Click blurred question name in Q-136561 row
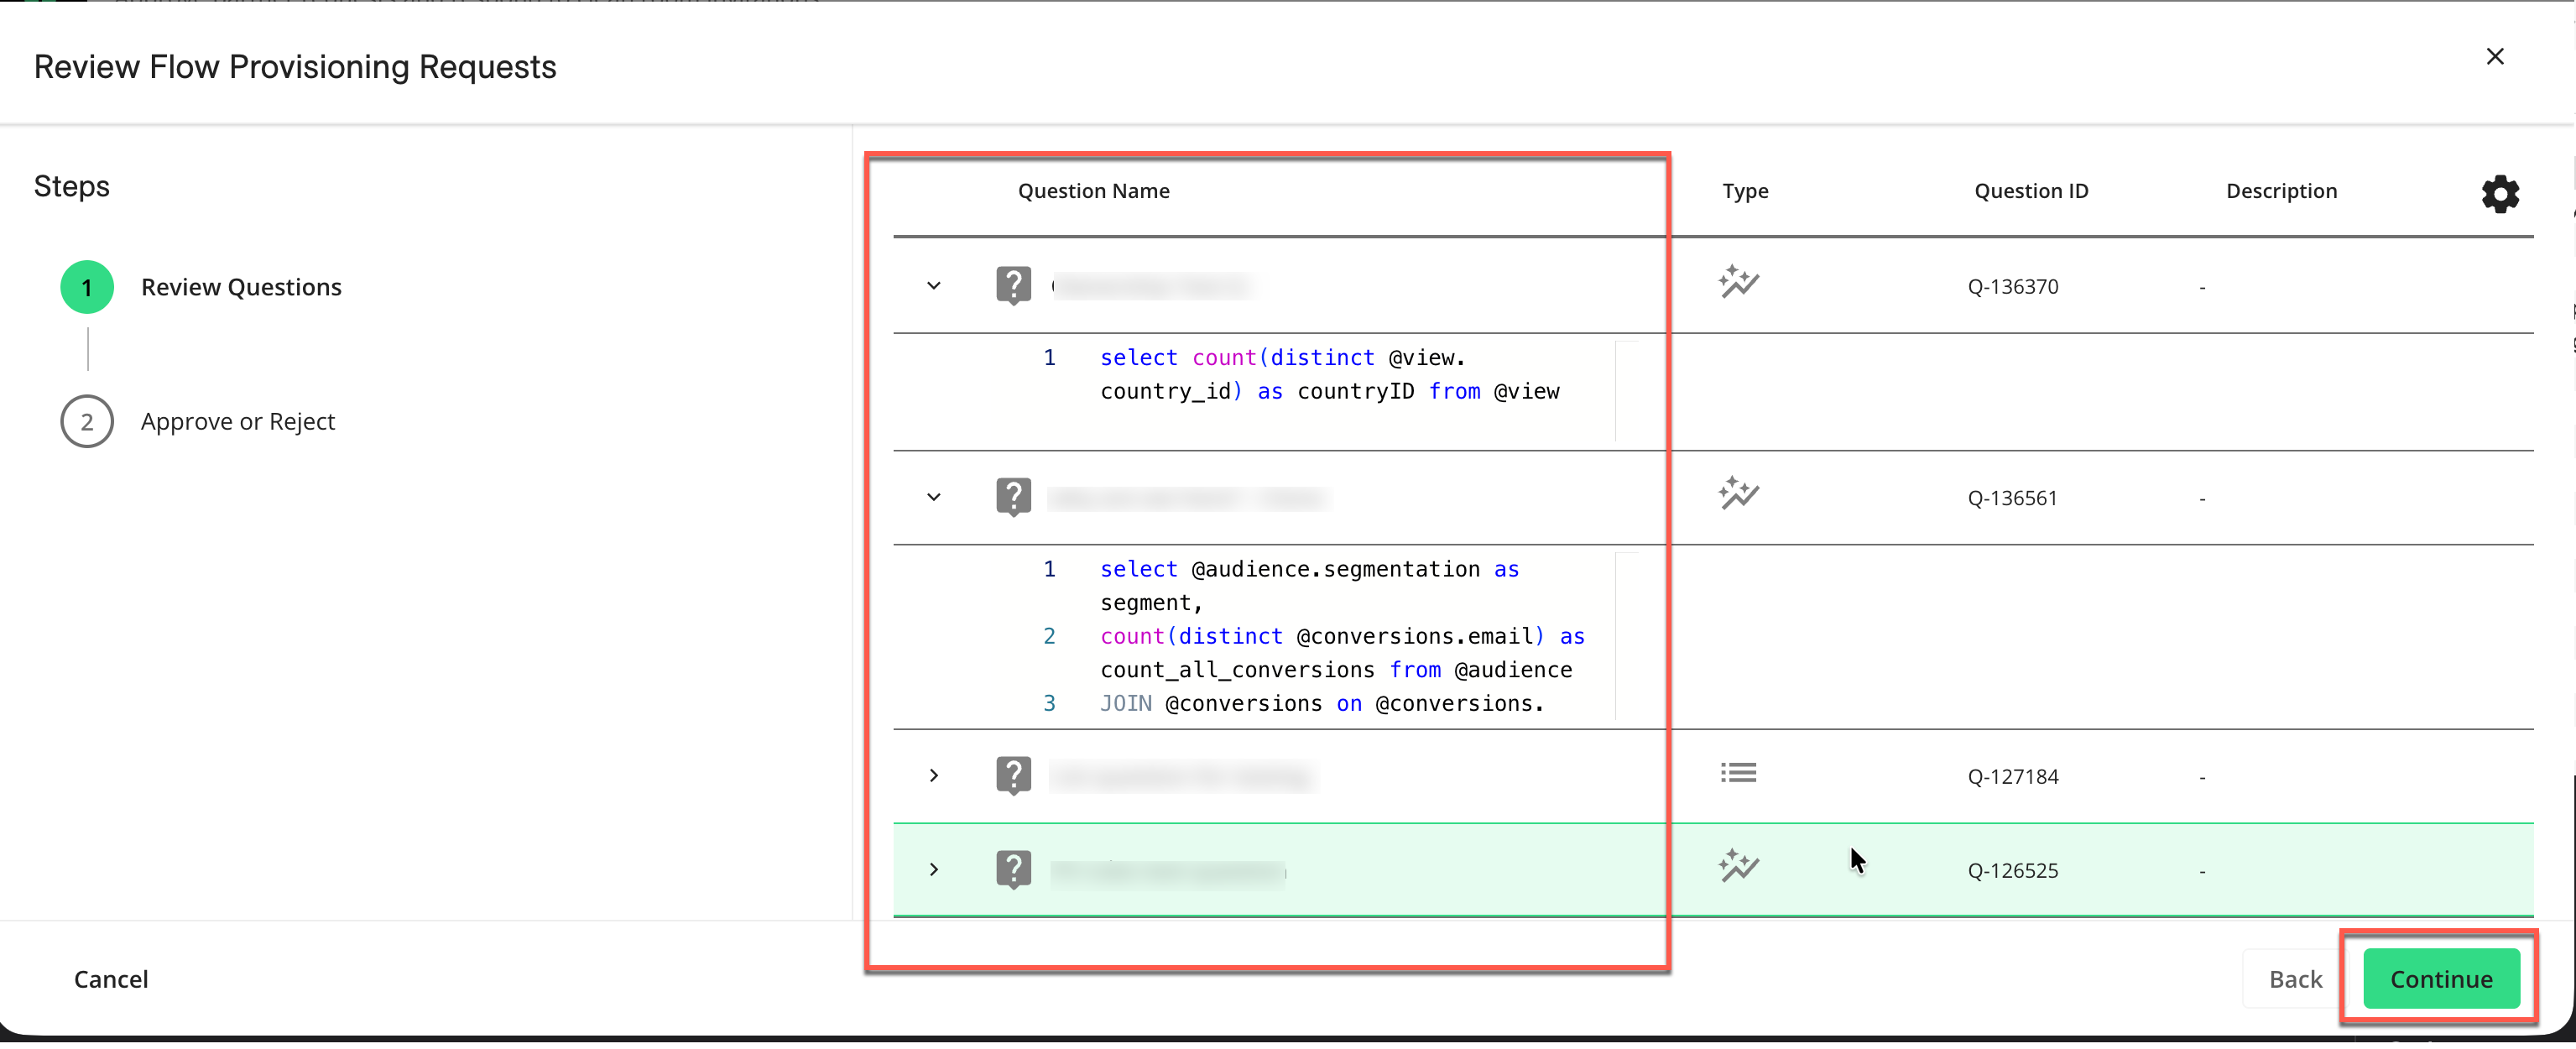This screenshot has height=1049, width=2576. 1188,498
